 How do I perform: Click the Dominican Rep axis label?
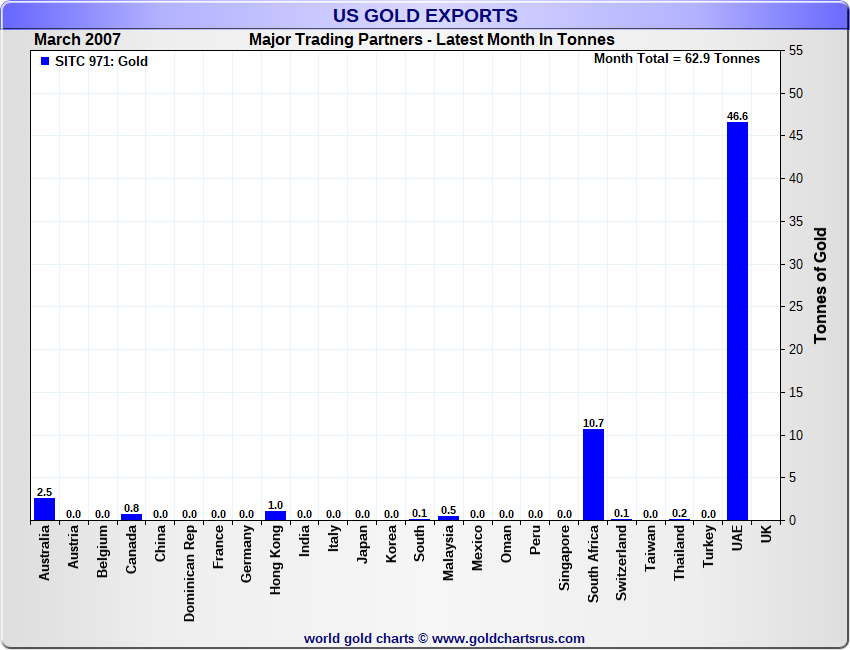(190, 573)
